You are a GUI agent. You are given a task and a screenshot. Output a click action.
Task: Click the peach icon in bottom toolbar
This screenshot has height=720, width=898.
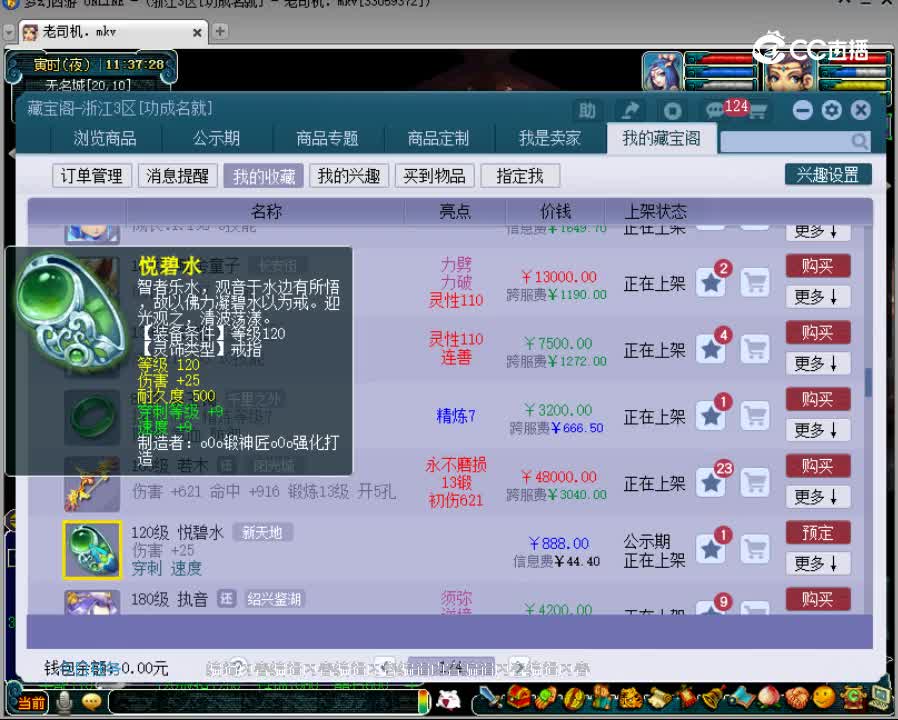[769, 697]
